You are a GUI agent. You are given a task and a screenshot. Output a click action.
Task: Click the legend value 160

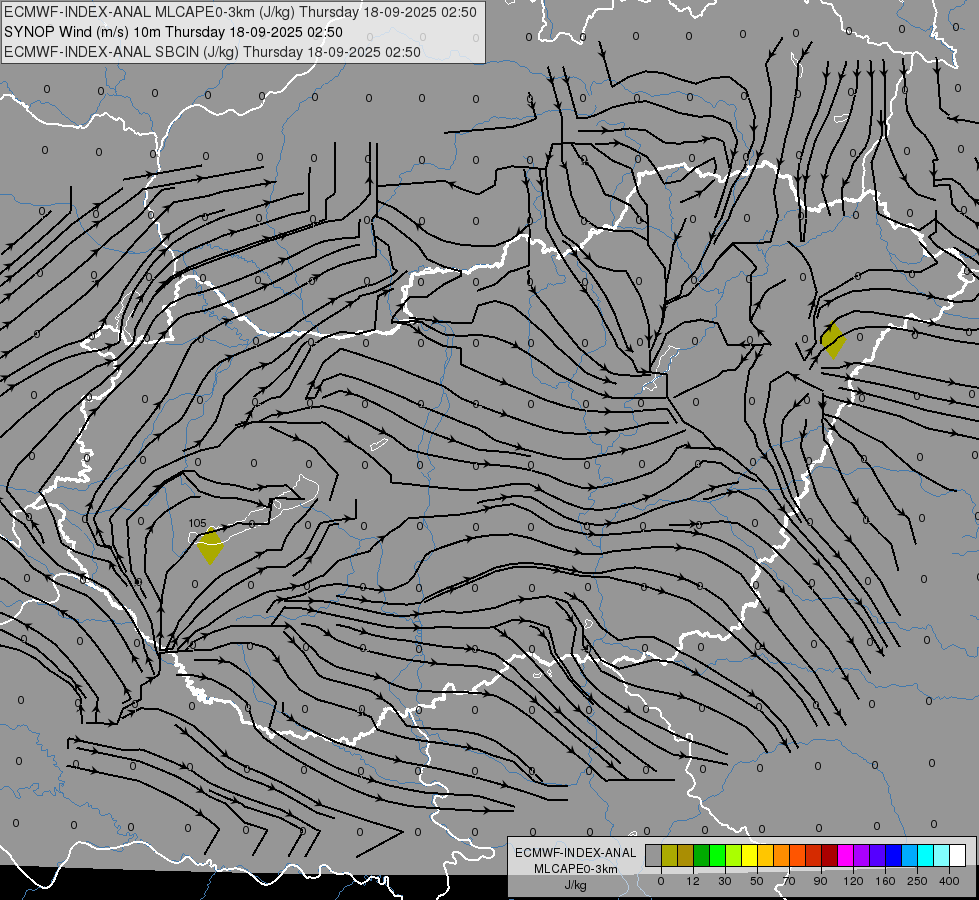[x=885, y=881]
